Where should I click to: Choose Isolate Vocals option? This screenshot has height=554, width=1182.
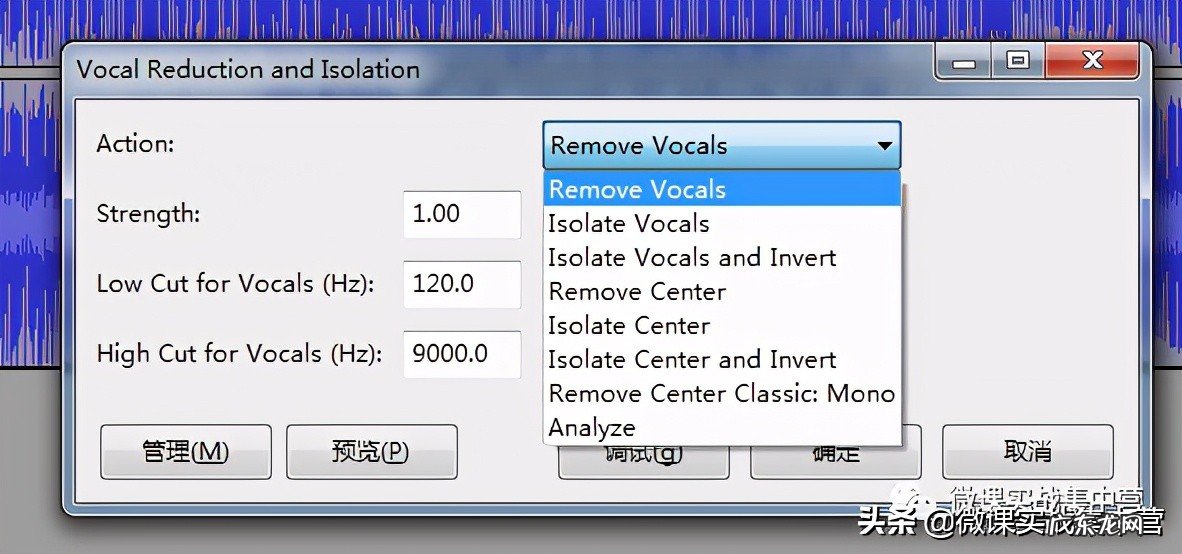(x=722, y=223)
